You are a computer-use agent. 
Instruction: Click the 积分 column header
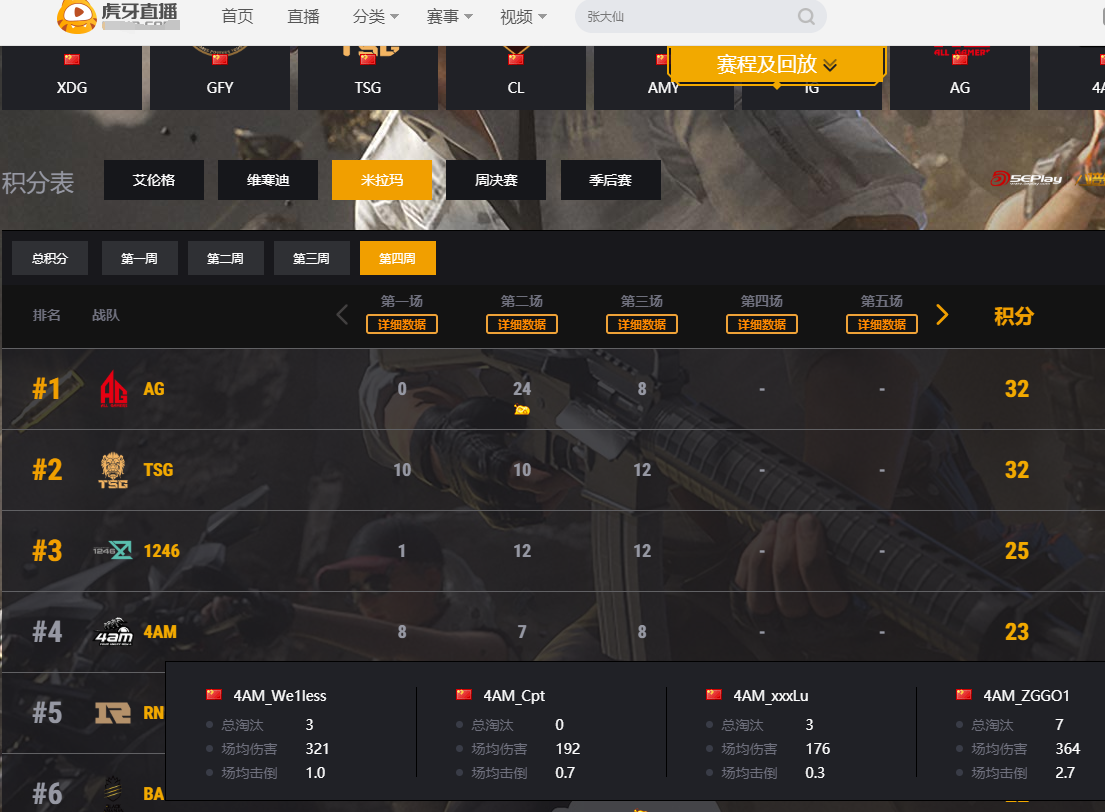pyautogui.click(x=1013, y=316)
